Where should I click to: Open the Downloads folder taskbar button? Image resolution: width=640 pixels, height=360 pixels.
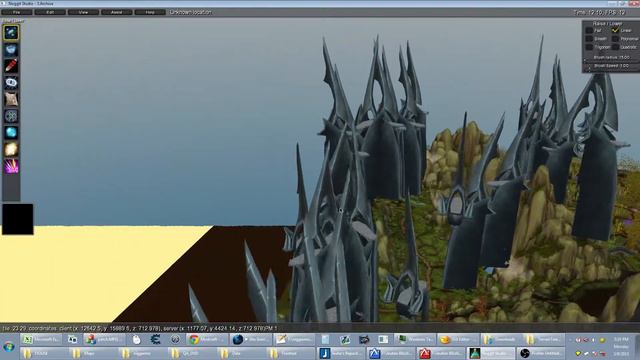pyautogui.click(x=502, y=339)
